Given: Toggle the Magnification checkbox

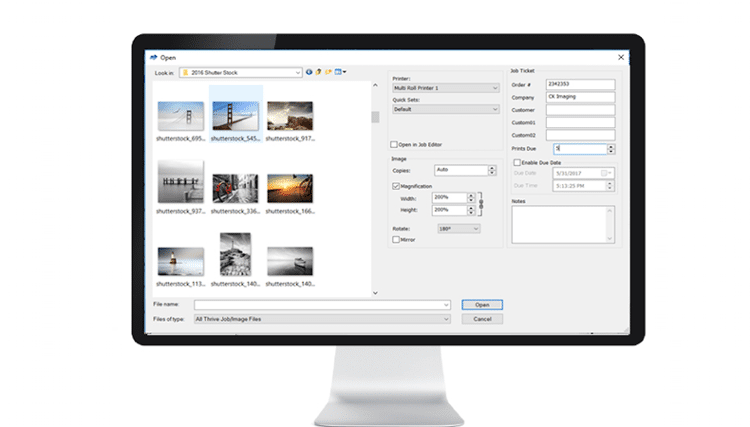Looking at the screenshot, I should pos(396,185).
